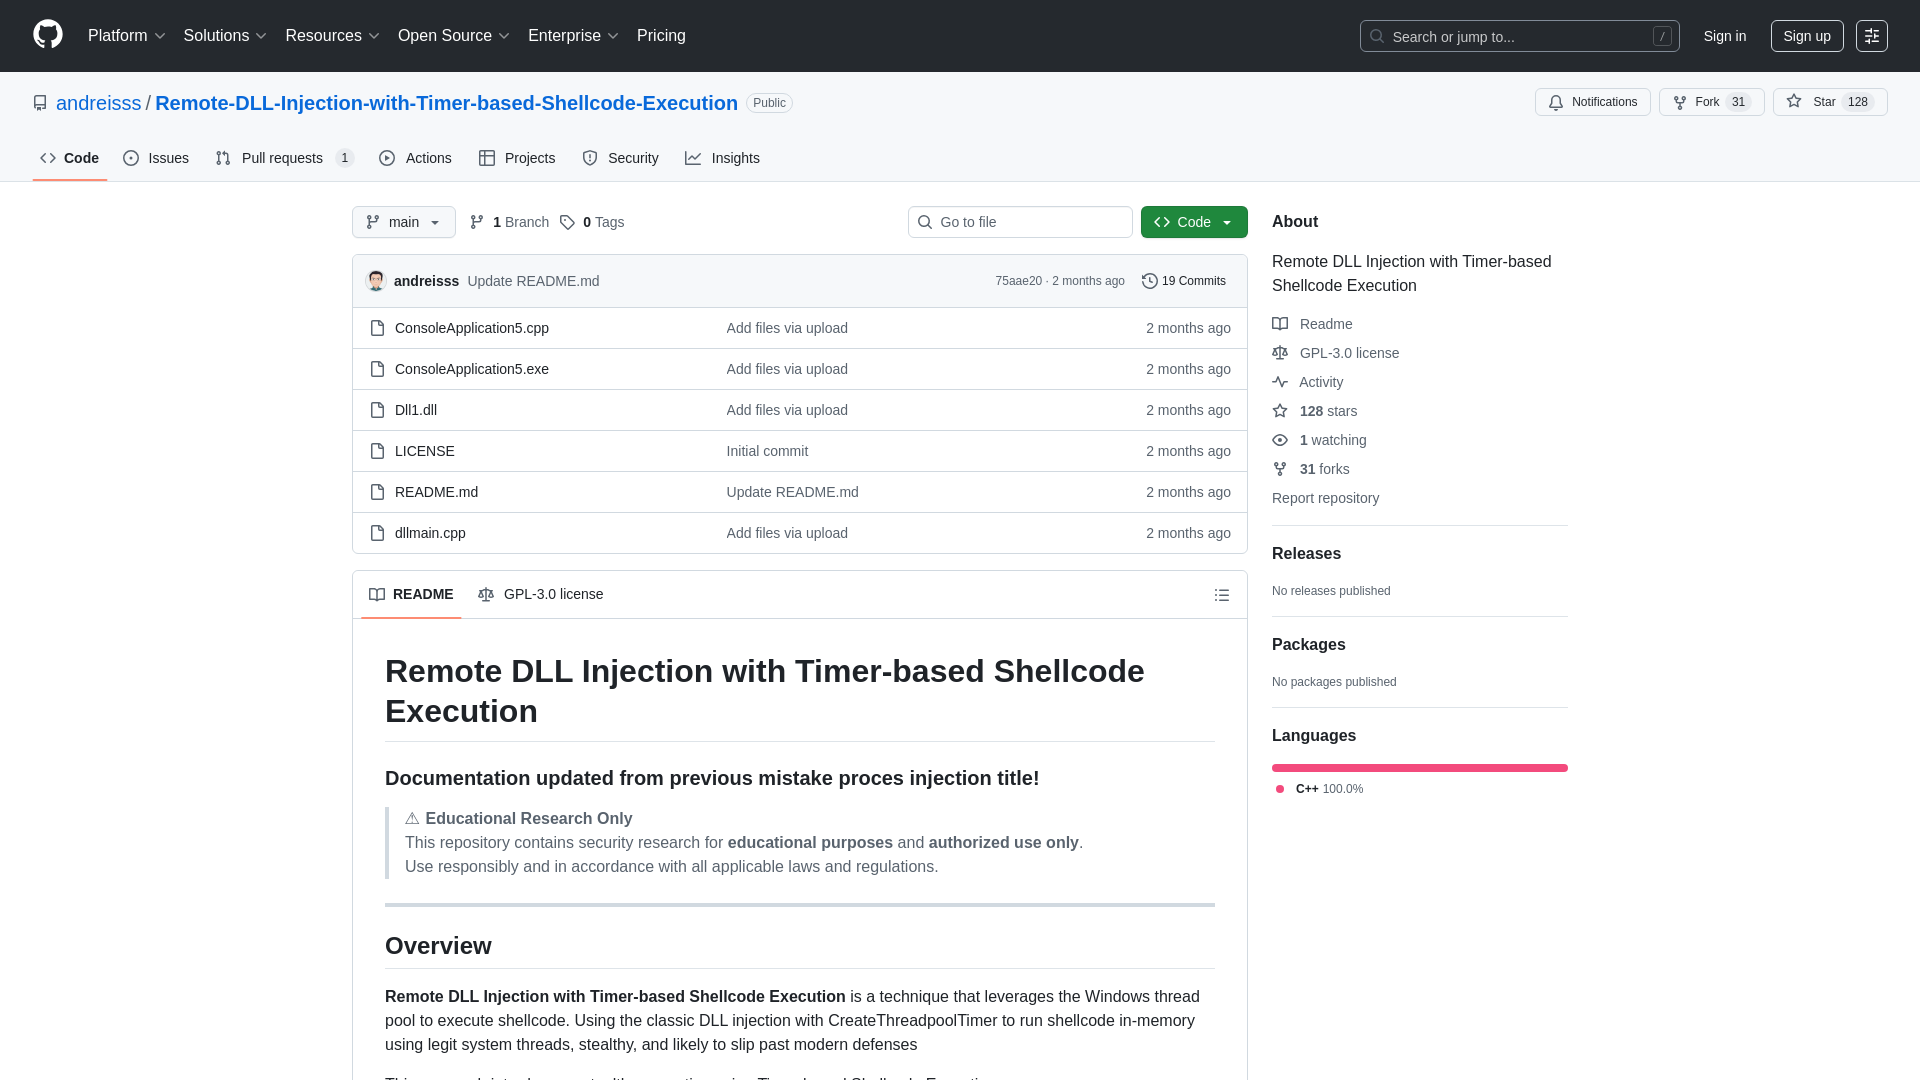
Task: Select the README tab in file viewer
Action: (411, 594)
